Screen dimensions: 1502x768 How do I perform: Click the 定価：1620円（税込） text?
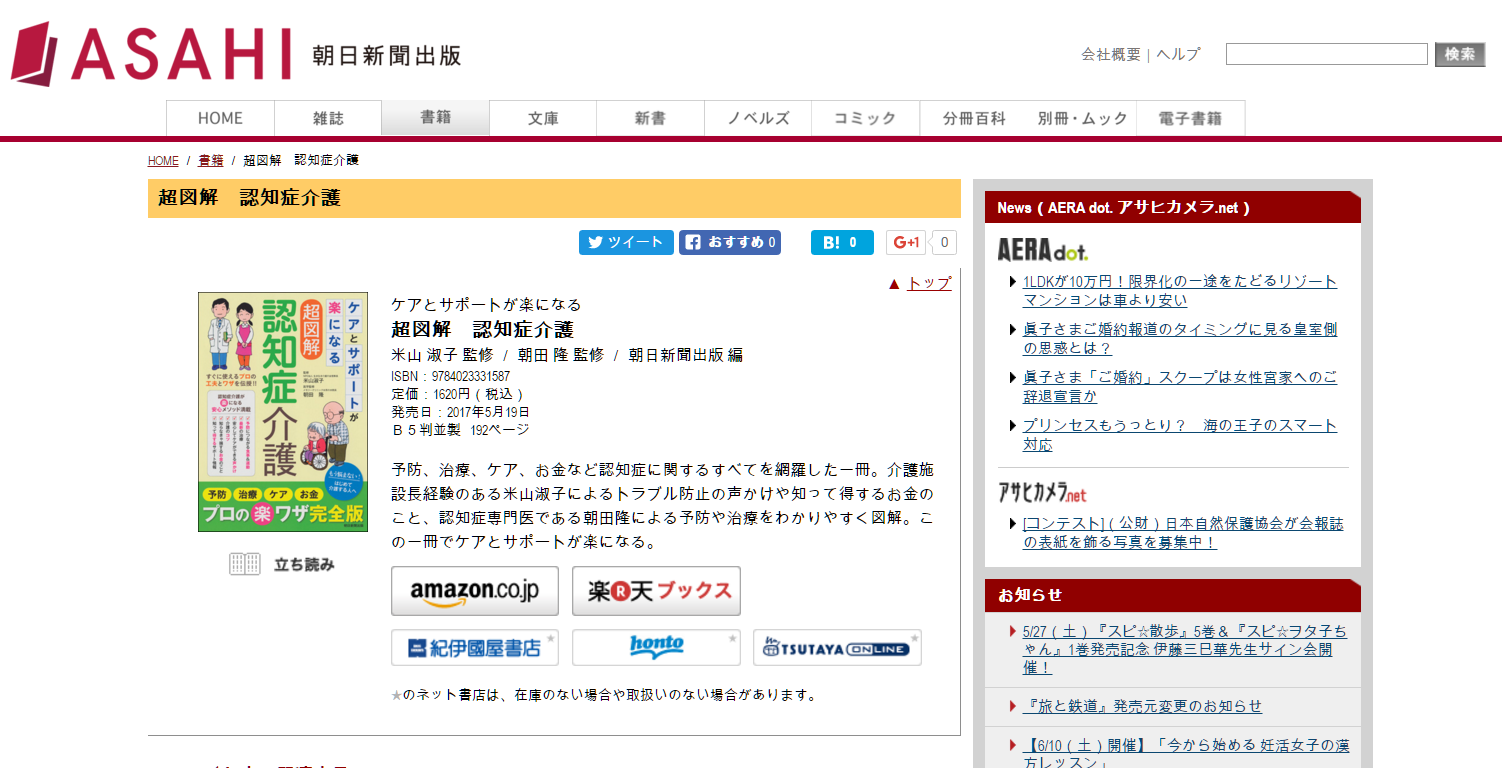coord(458,394)
